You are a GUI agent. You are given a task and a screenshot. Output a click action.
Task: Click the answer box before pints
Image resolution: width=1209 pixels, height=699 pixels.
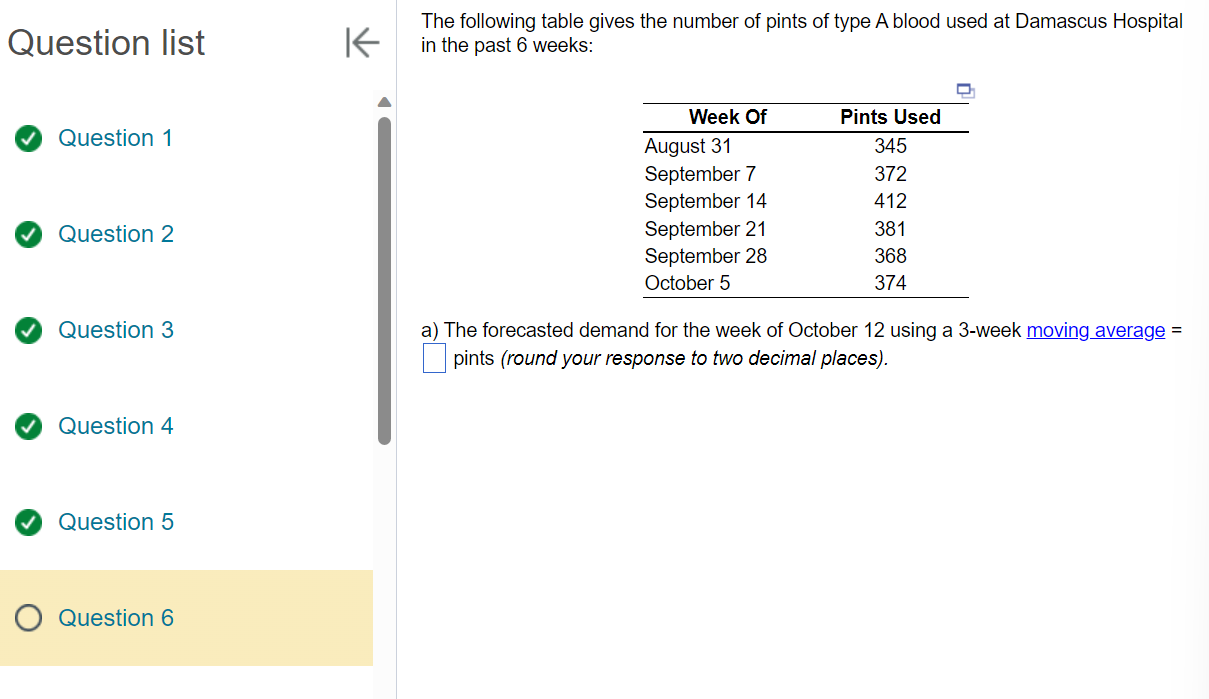[433, 357]
